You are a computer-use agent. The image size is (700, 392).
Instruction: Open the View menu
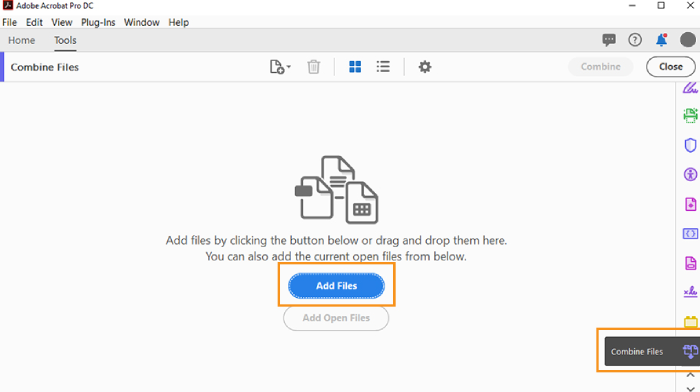62,22
